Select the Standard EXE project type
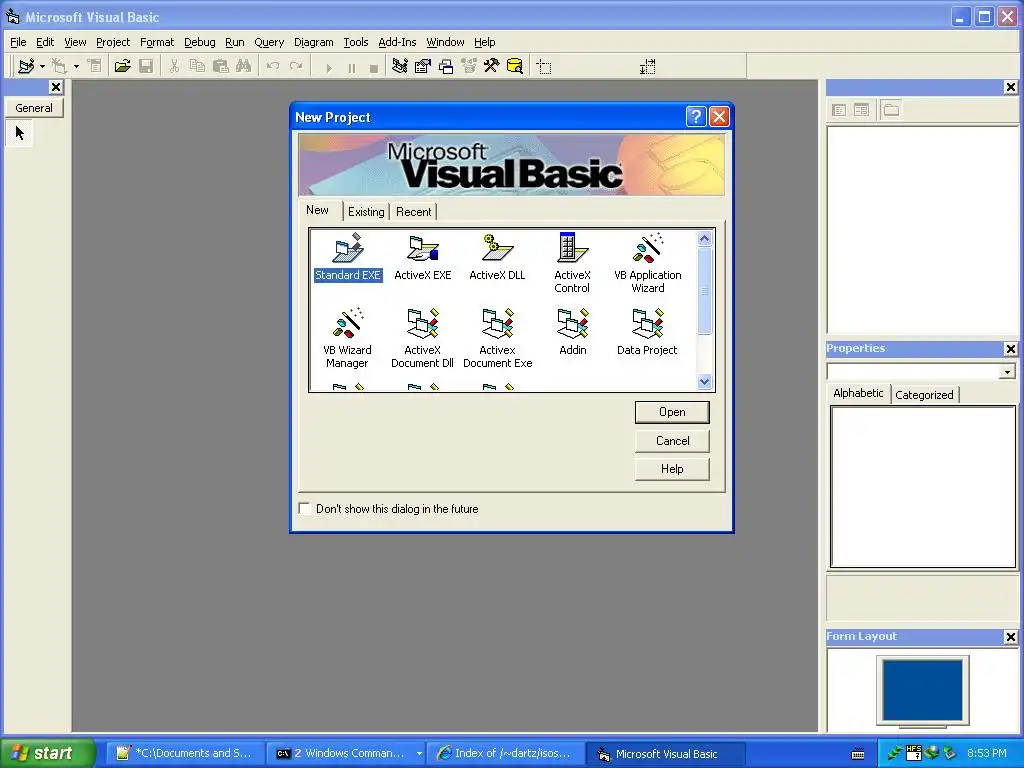 pos(347,257)
